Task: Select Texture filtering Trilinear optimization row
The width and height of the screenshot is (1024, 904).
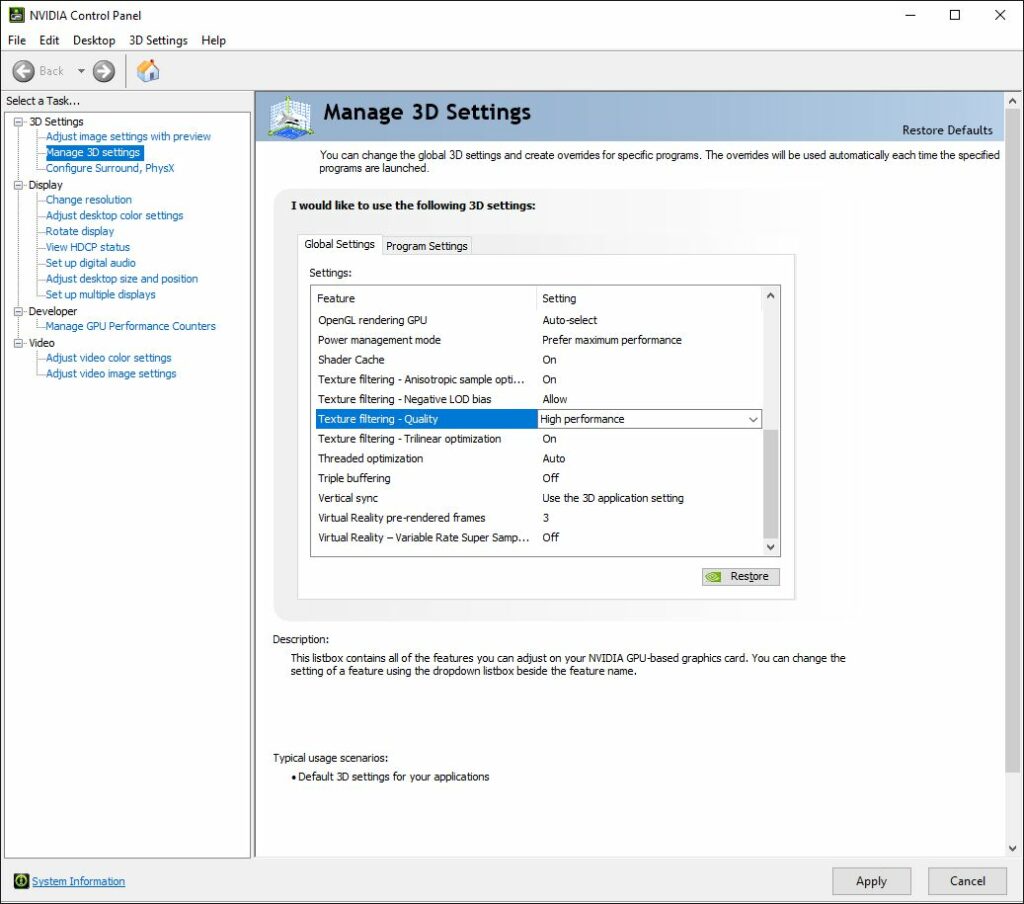Action: 538,439
